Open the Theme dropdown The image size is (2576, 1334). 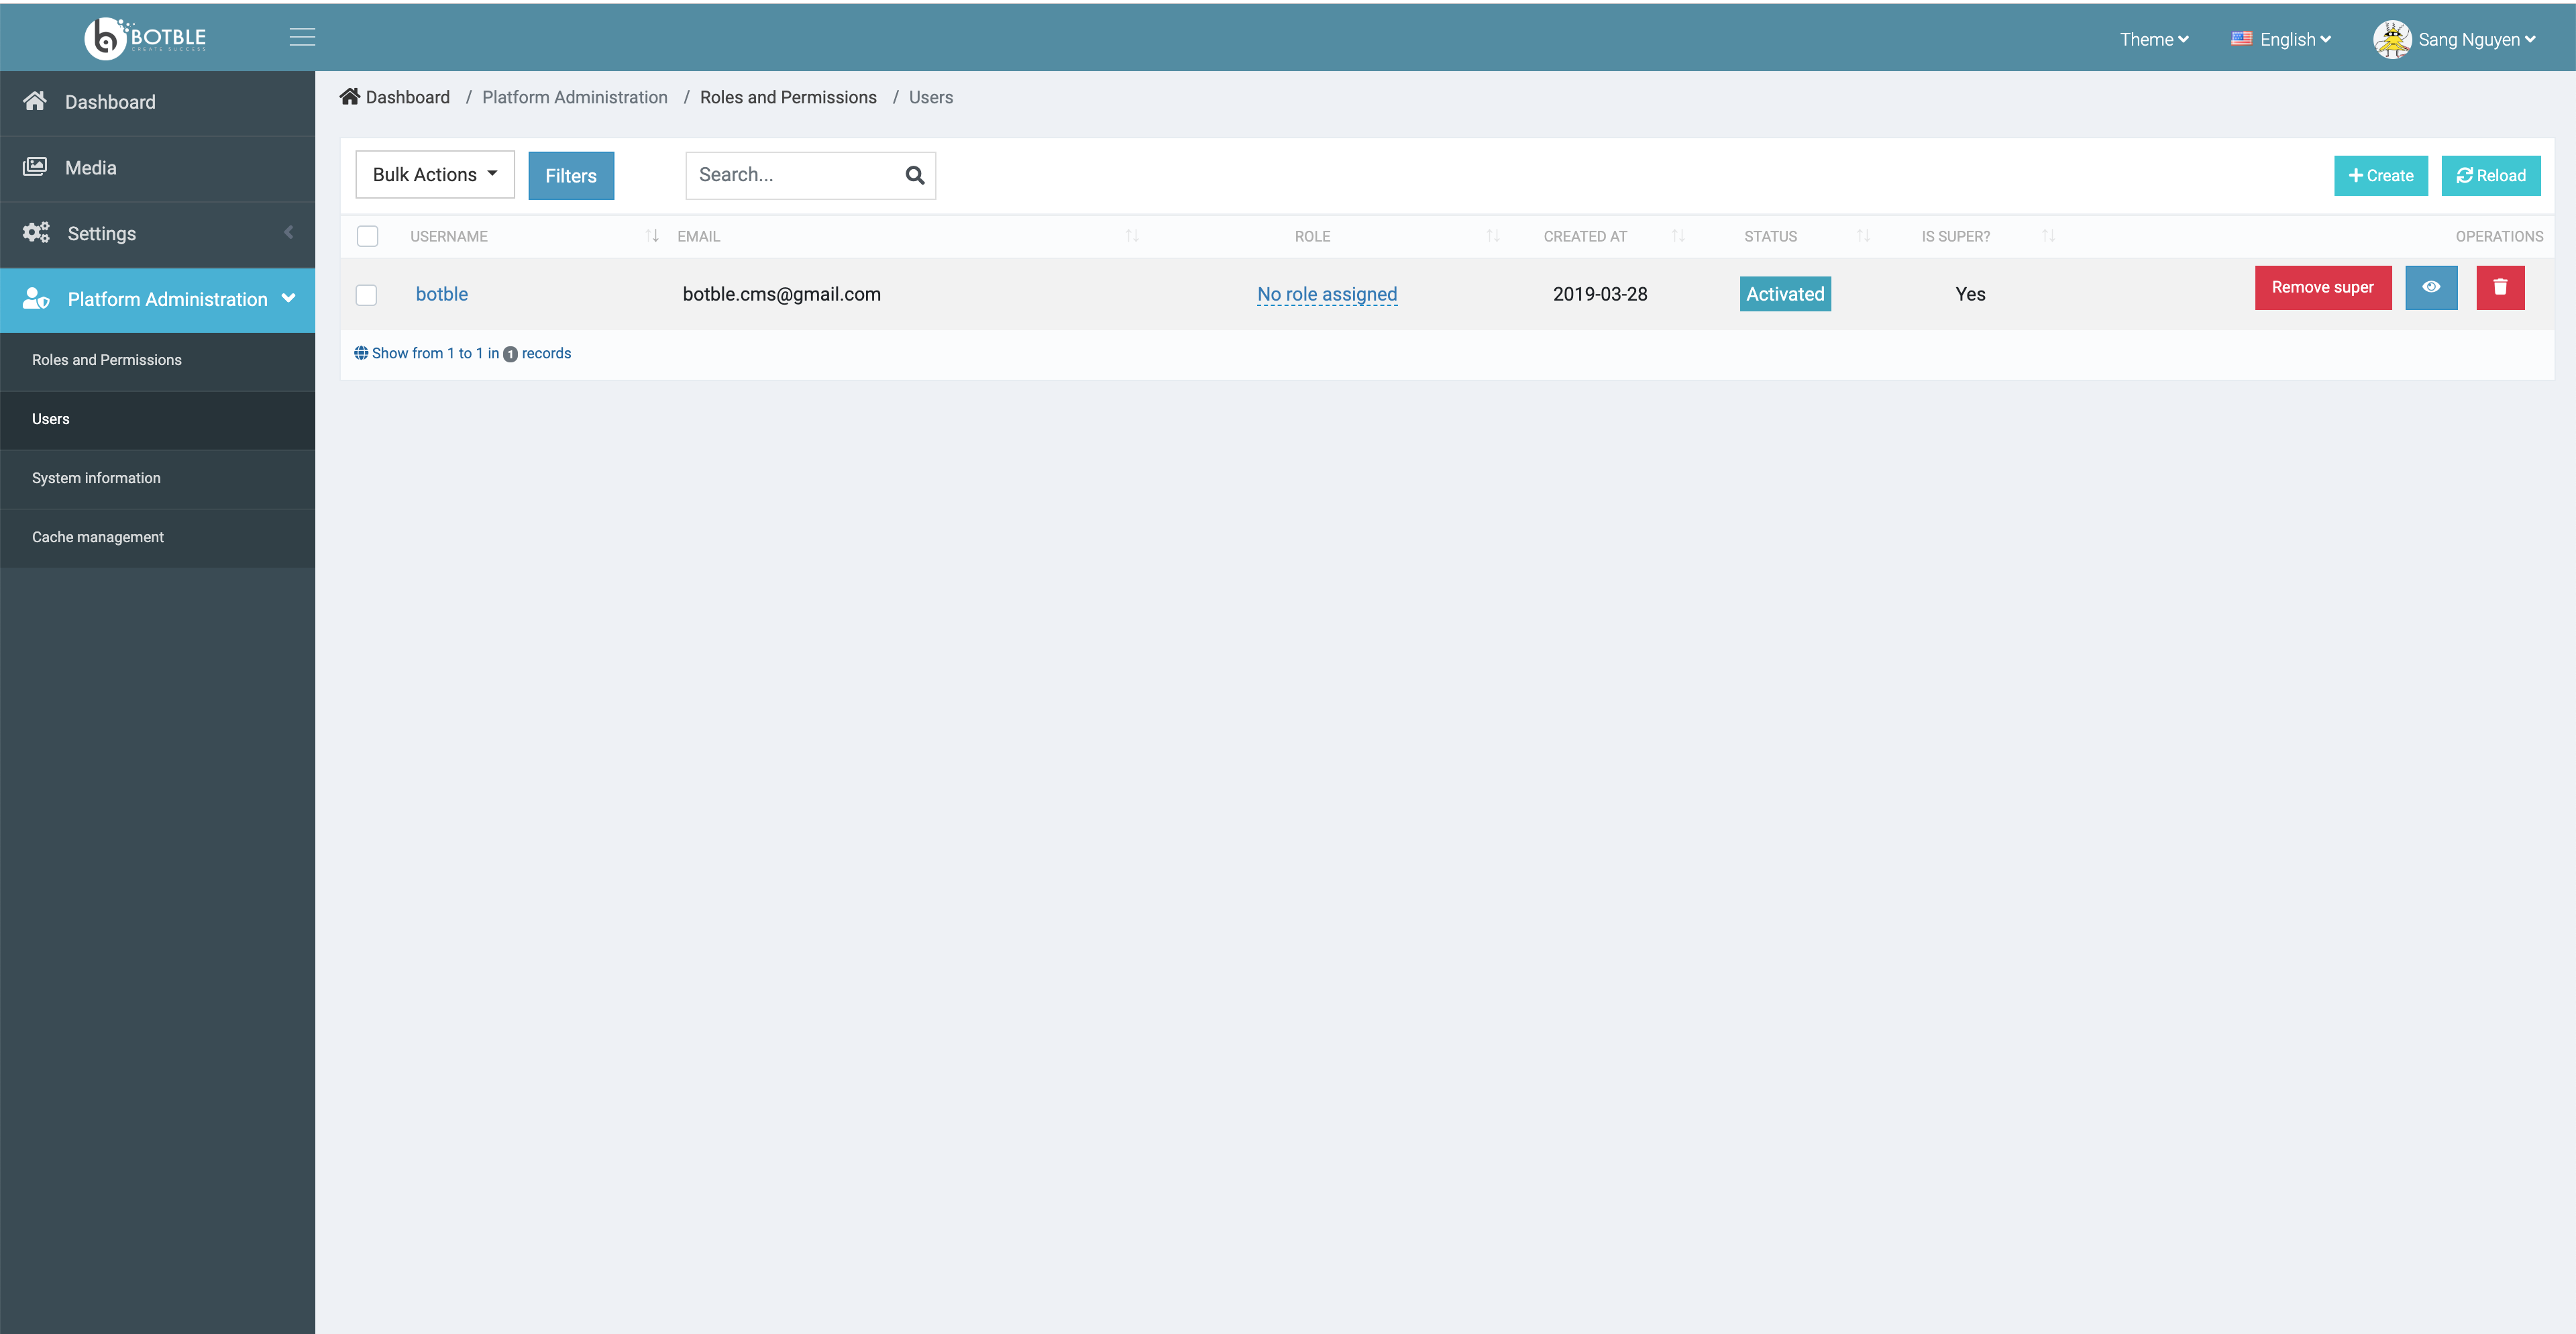click(2154, 39)
